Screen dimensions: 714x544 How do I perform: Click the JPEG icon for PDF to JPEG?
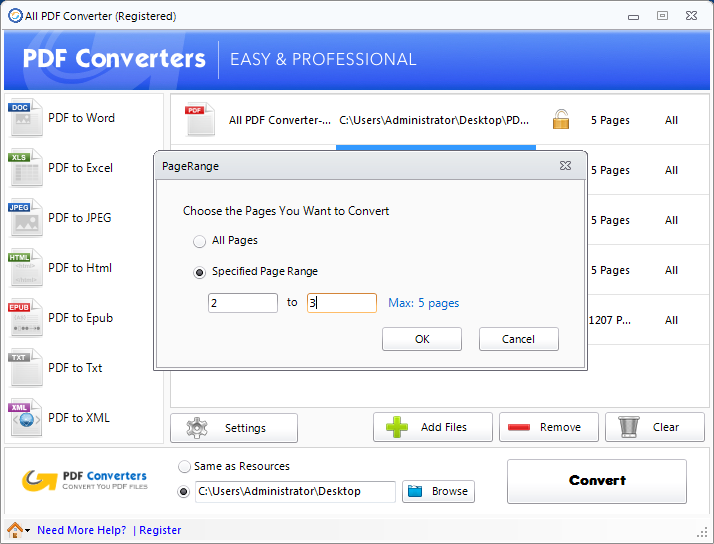(x=25, y=218)
